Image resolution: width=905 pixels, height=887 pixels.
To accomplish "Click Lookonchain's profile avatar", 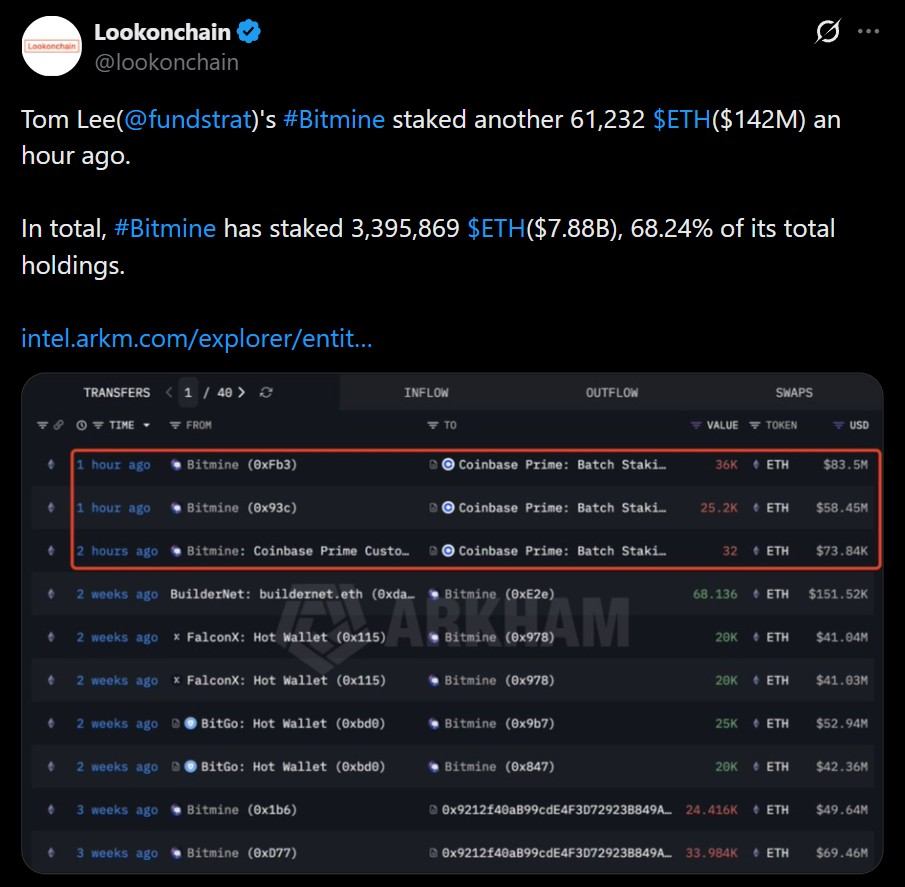I will tap(51, 46).
